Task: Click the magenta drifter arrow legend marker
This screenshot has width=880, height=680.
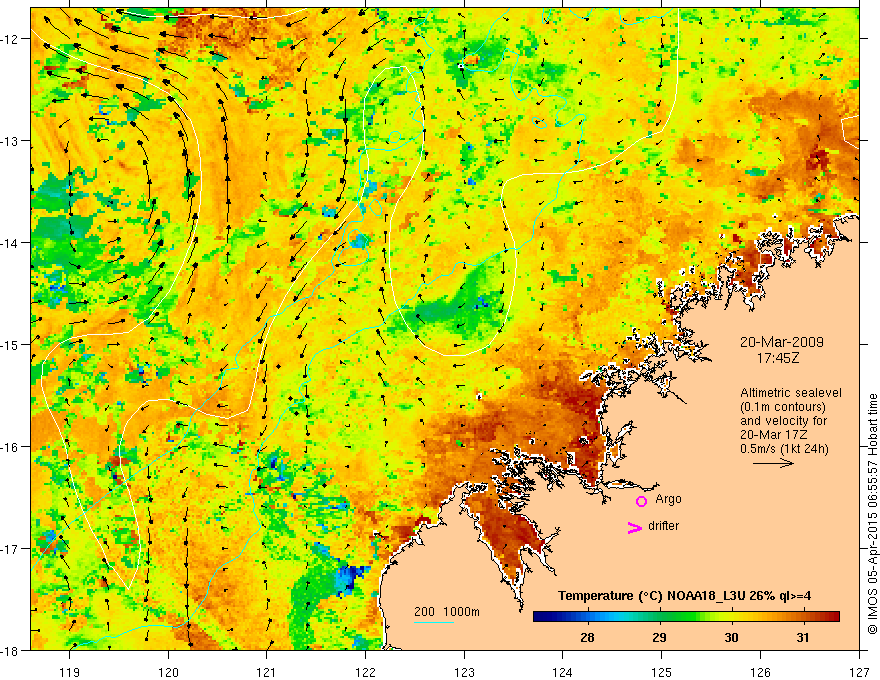Action: 635,527
